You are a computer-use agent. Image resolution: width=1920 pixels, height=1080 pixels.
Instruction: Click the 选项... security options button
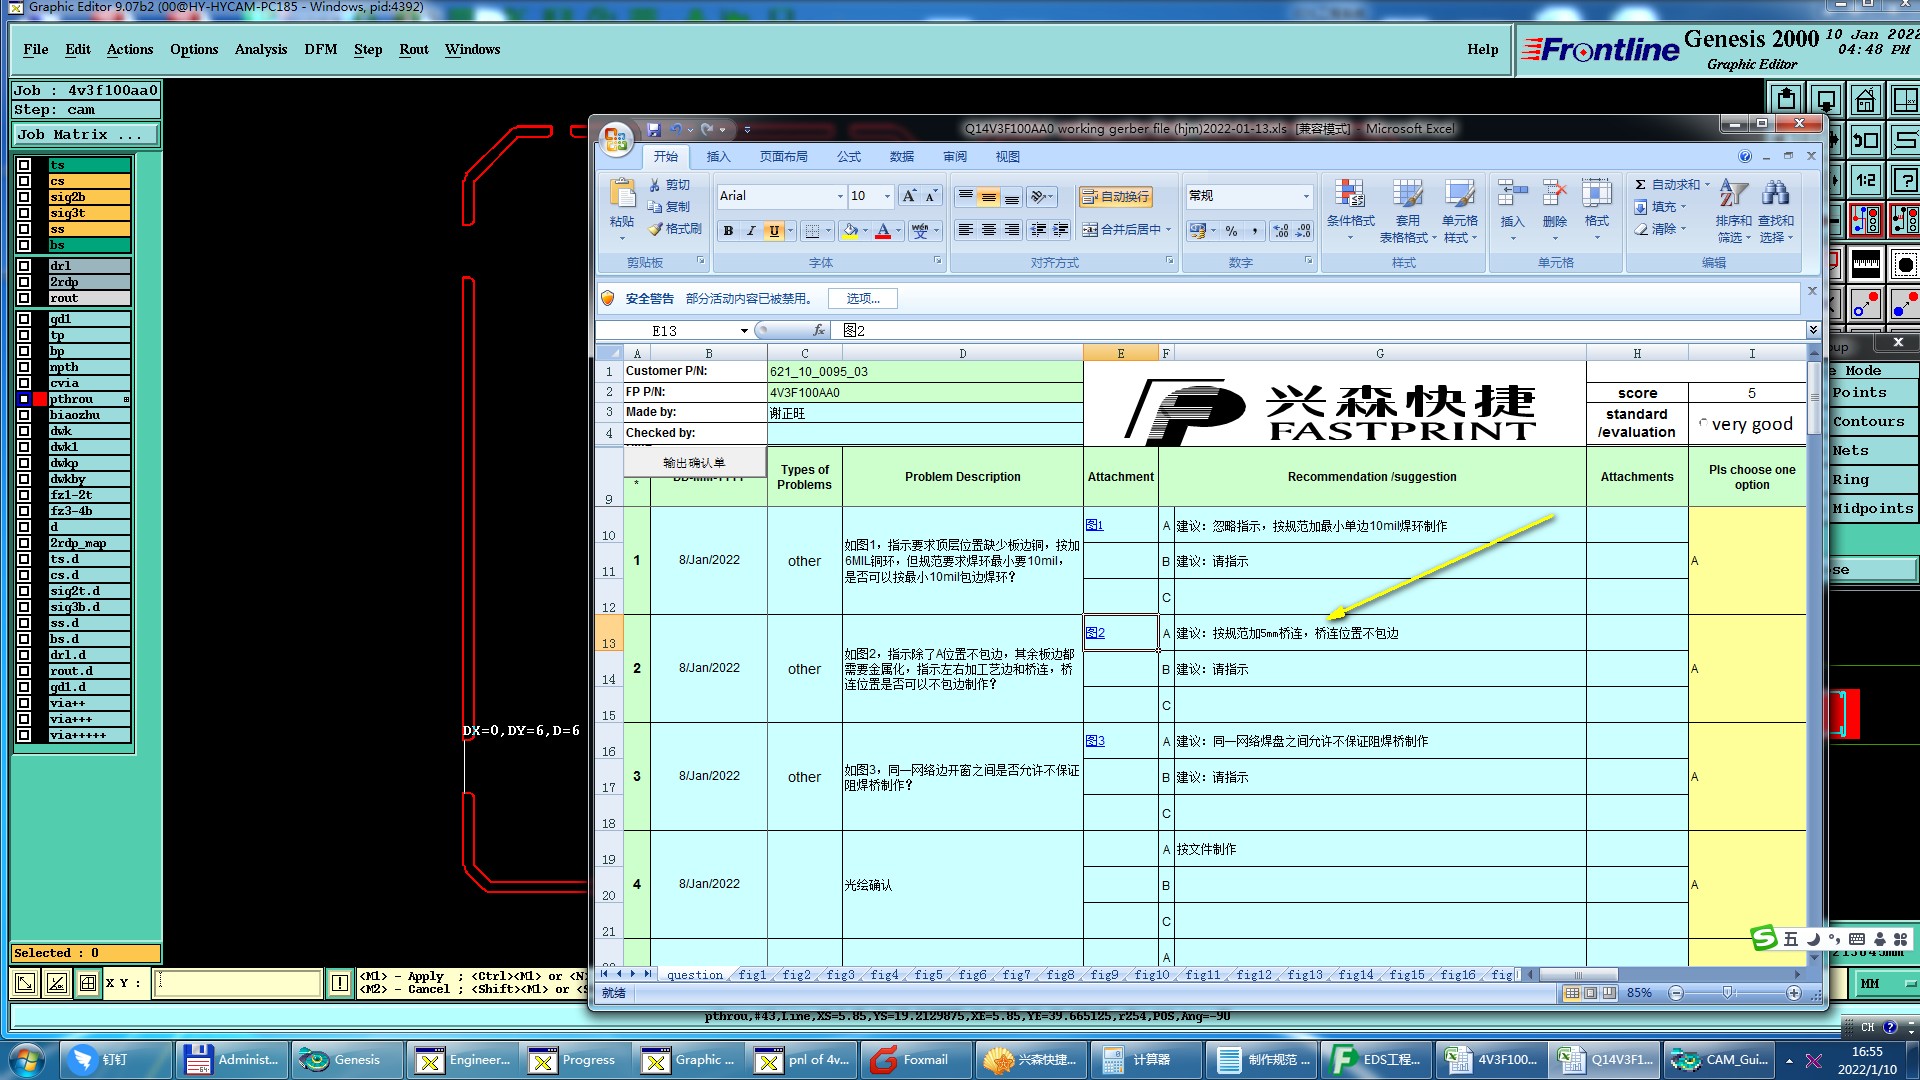pyautogui.click(x=862, y=299)
